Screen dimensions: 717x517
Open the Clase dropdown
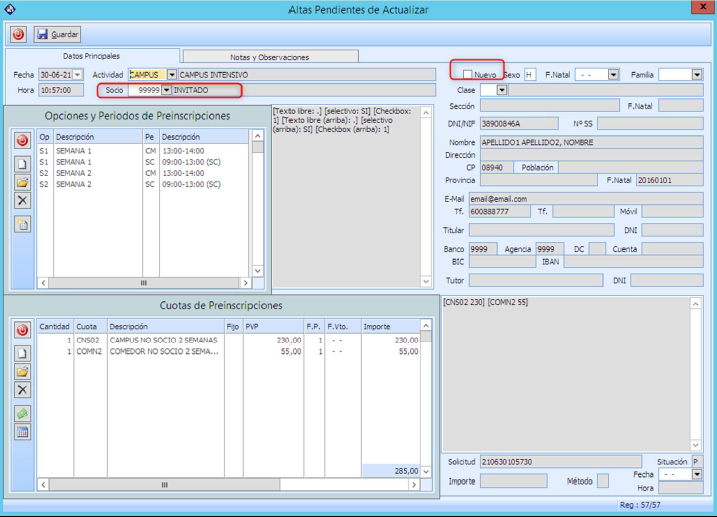pyautogui.click(x=502, y=90)
